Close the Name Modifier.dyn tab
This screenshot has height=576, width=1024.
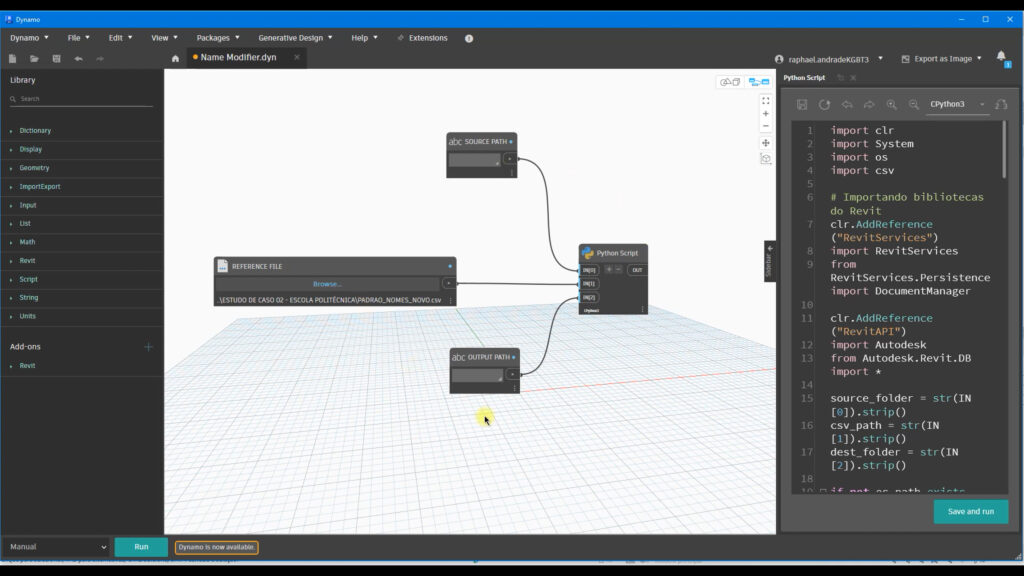[297, 57]
